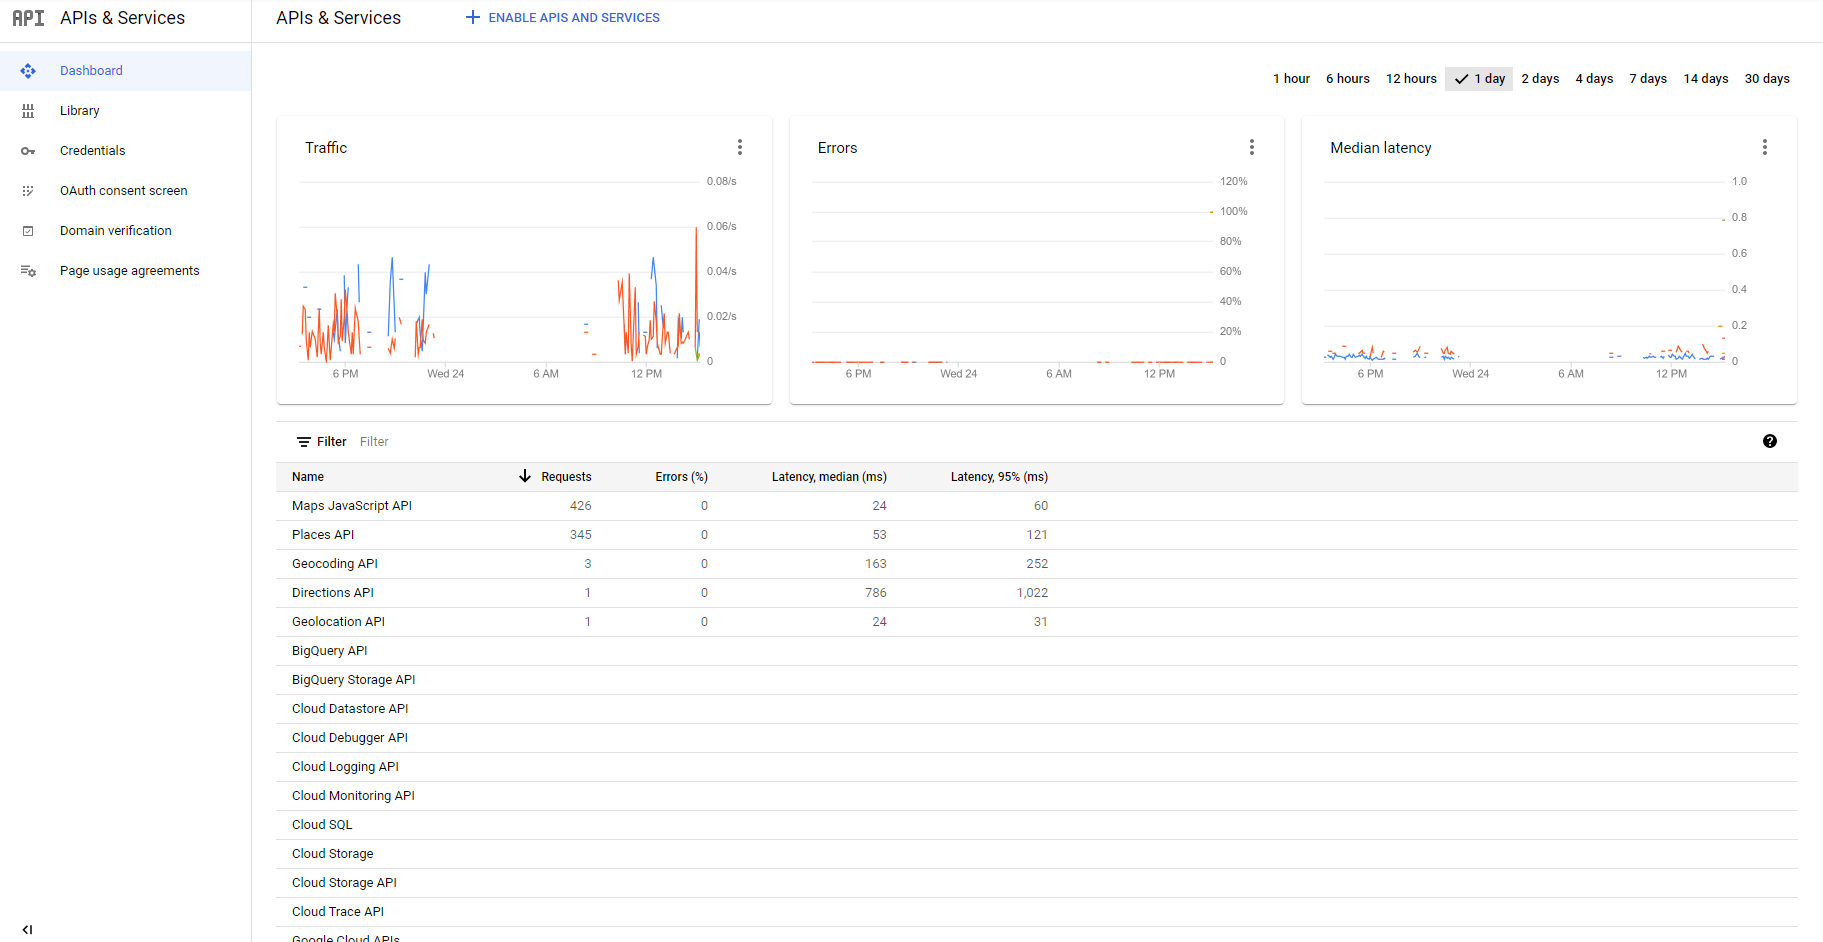Click the Page usage agreements icon
The image size is (1823, 942).
28,271
